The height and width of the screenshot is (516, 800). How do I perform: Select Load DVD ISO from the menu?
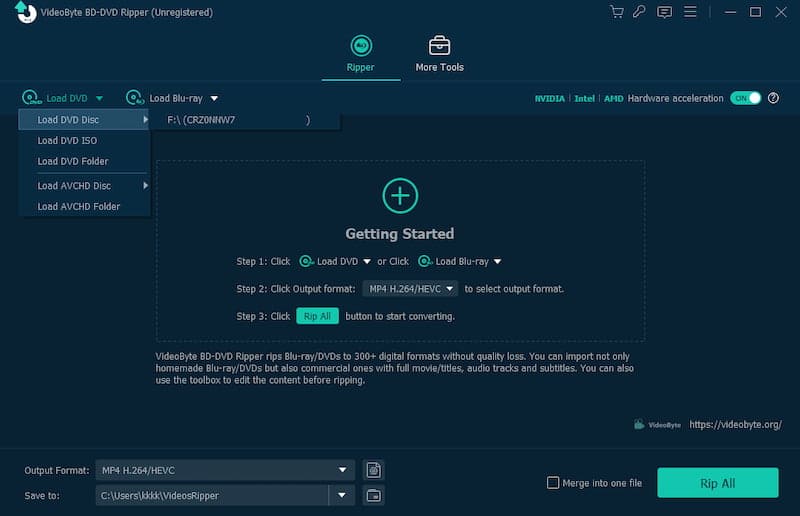click(x=67, y=141)
